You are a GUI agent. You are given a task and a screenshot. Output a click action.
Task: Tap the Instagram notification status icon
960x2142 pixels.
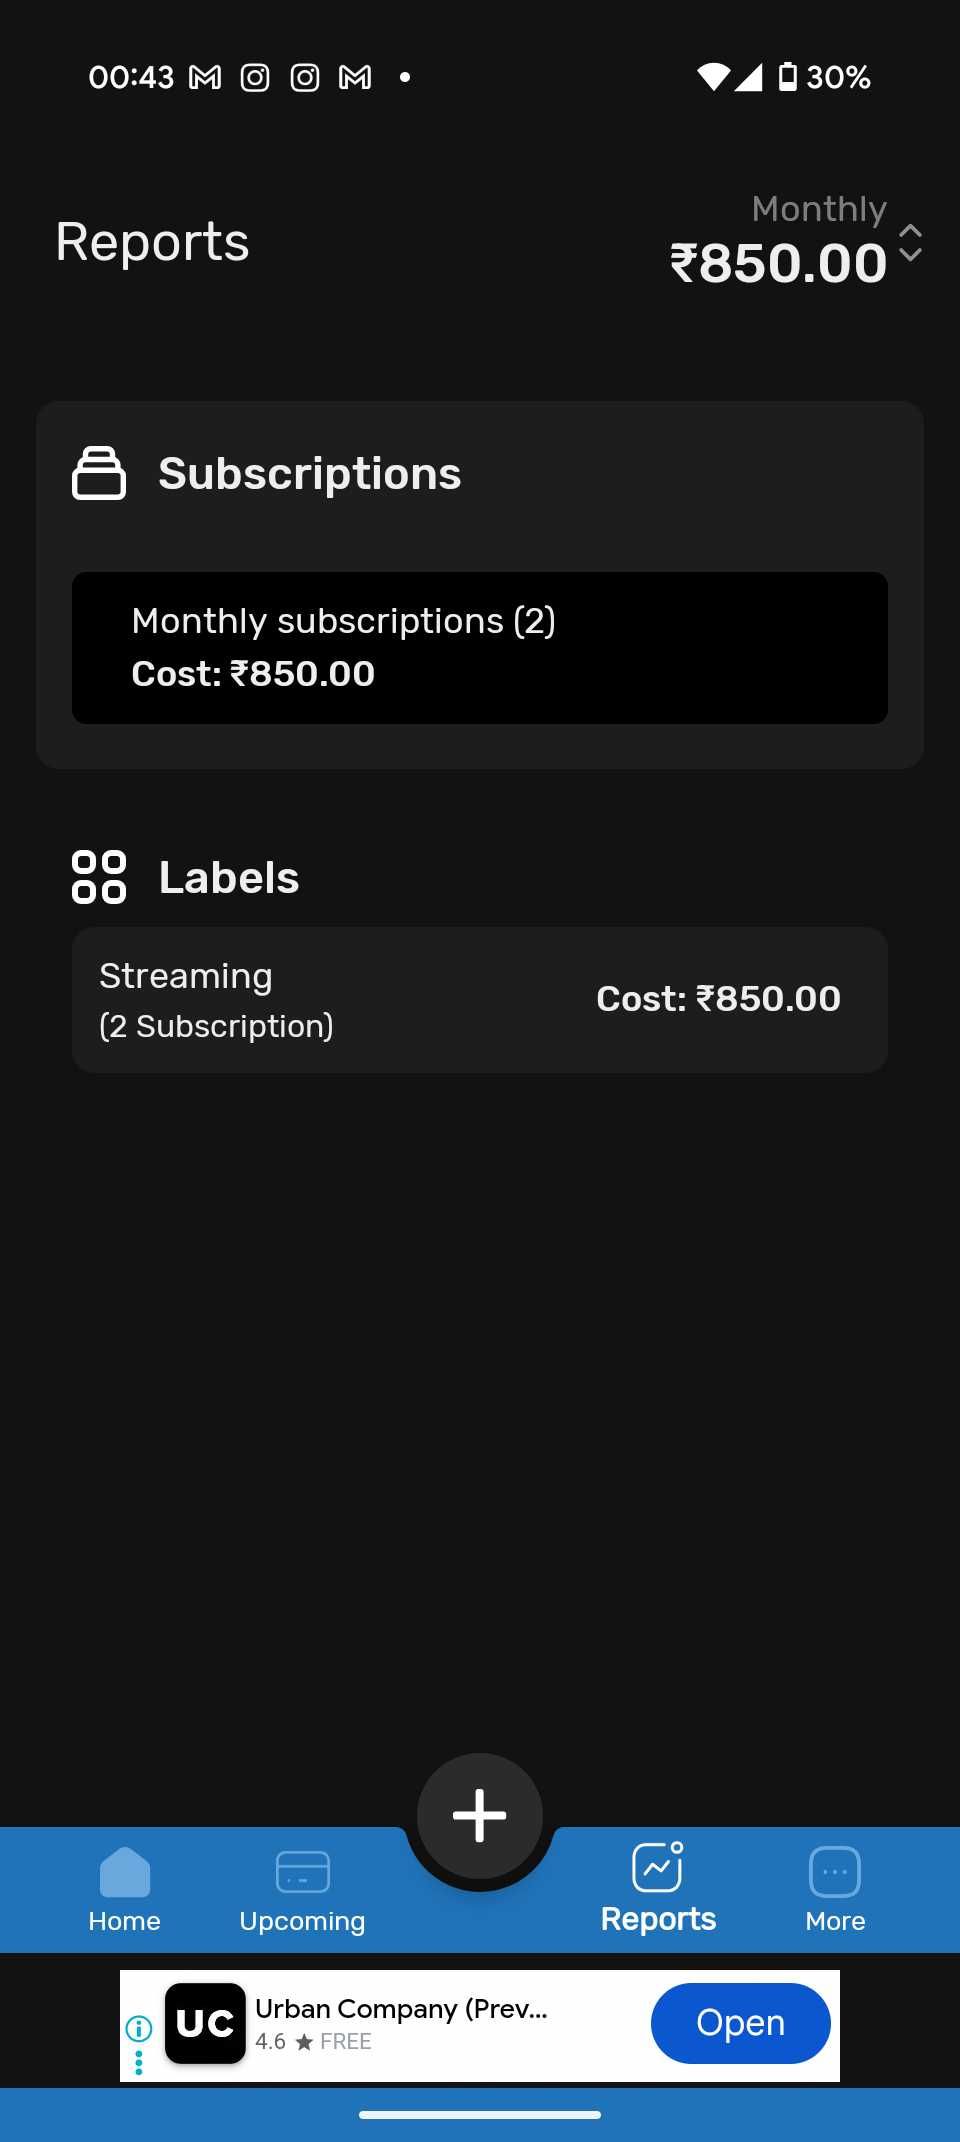(255, 77)
